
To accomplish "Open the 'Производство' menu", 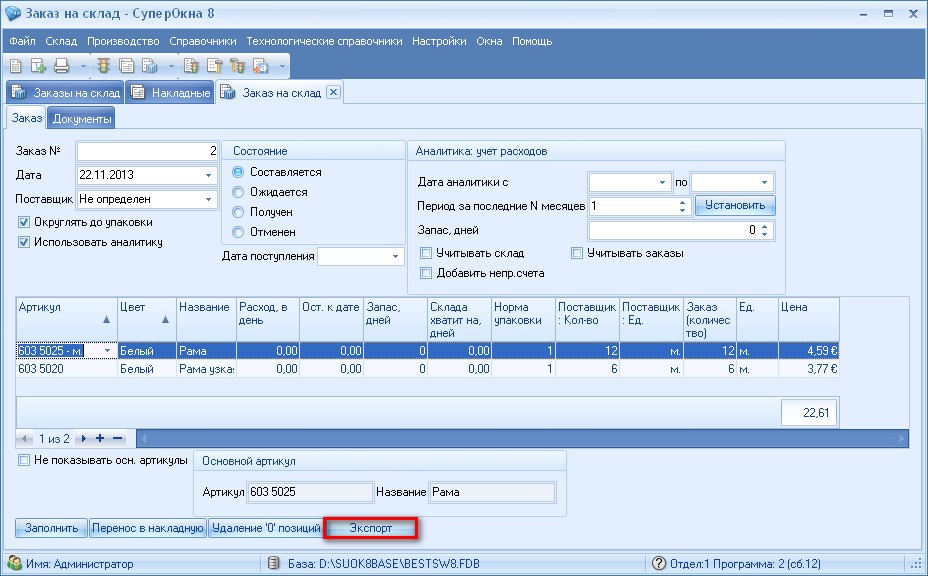I will [123, 41].
